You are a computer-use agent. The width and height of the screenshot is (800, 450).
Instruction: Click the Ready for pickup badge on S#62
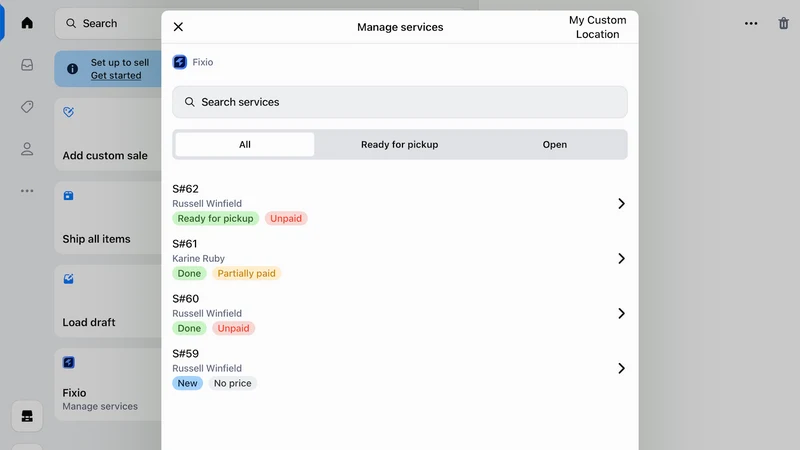215,218
